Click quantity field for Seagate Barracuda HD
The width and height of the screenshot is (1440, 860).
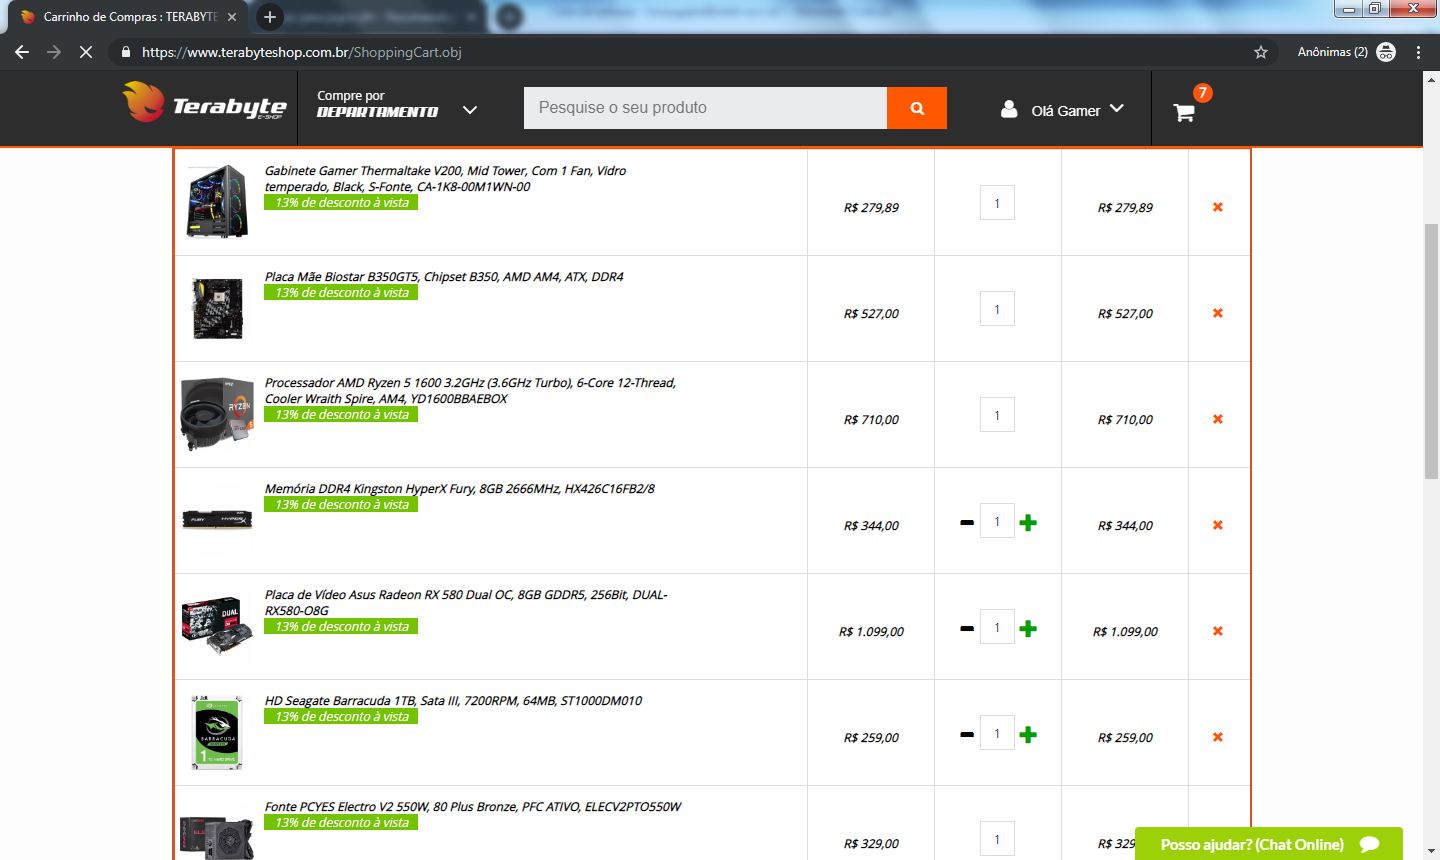(997, 733)
